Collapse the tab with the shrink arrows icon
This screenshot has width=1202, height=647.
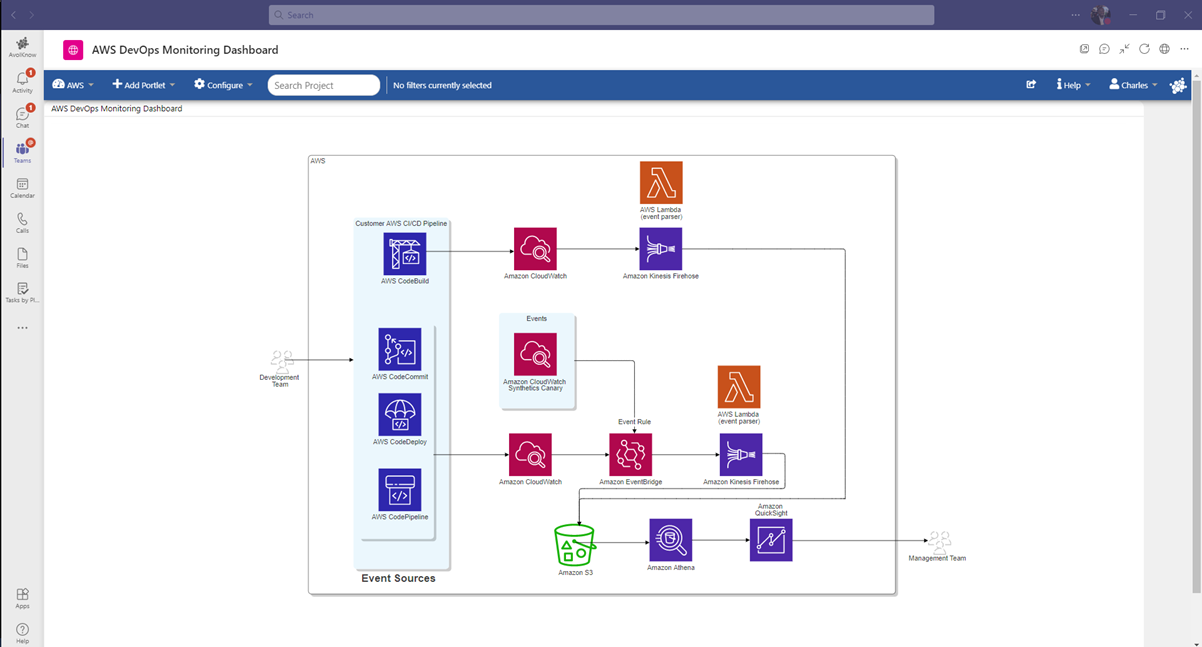pyautogui.click(x=1124, y=49)
